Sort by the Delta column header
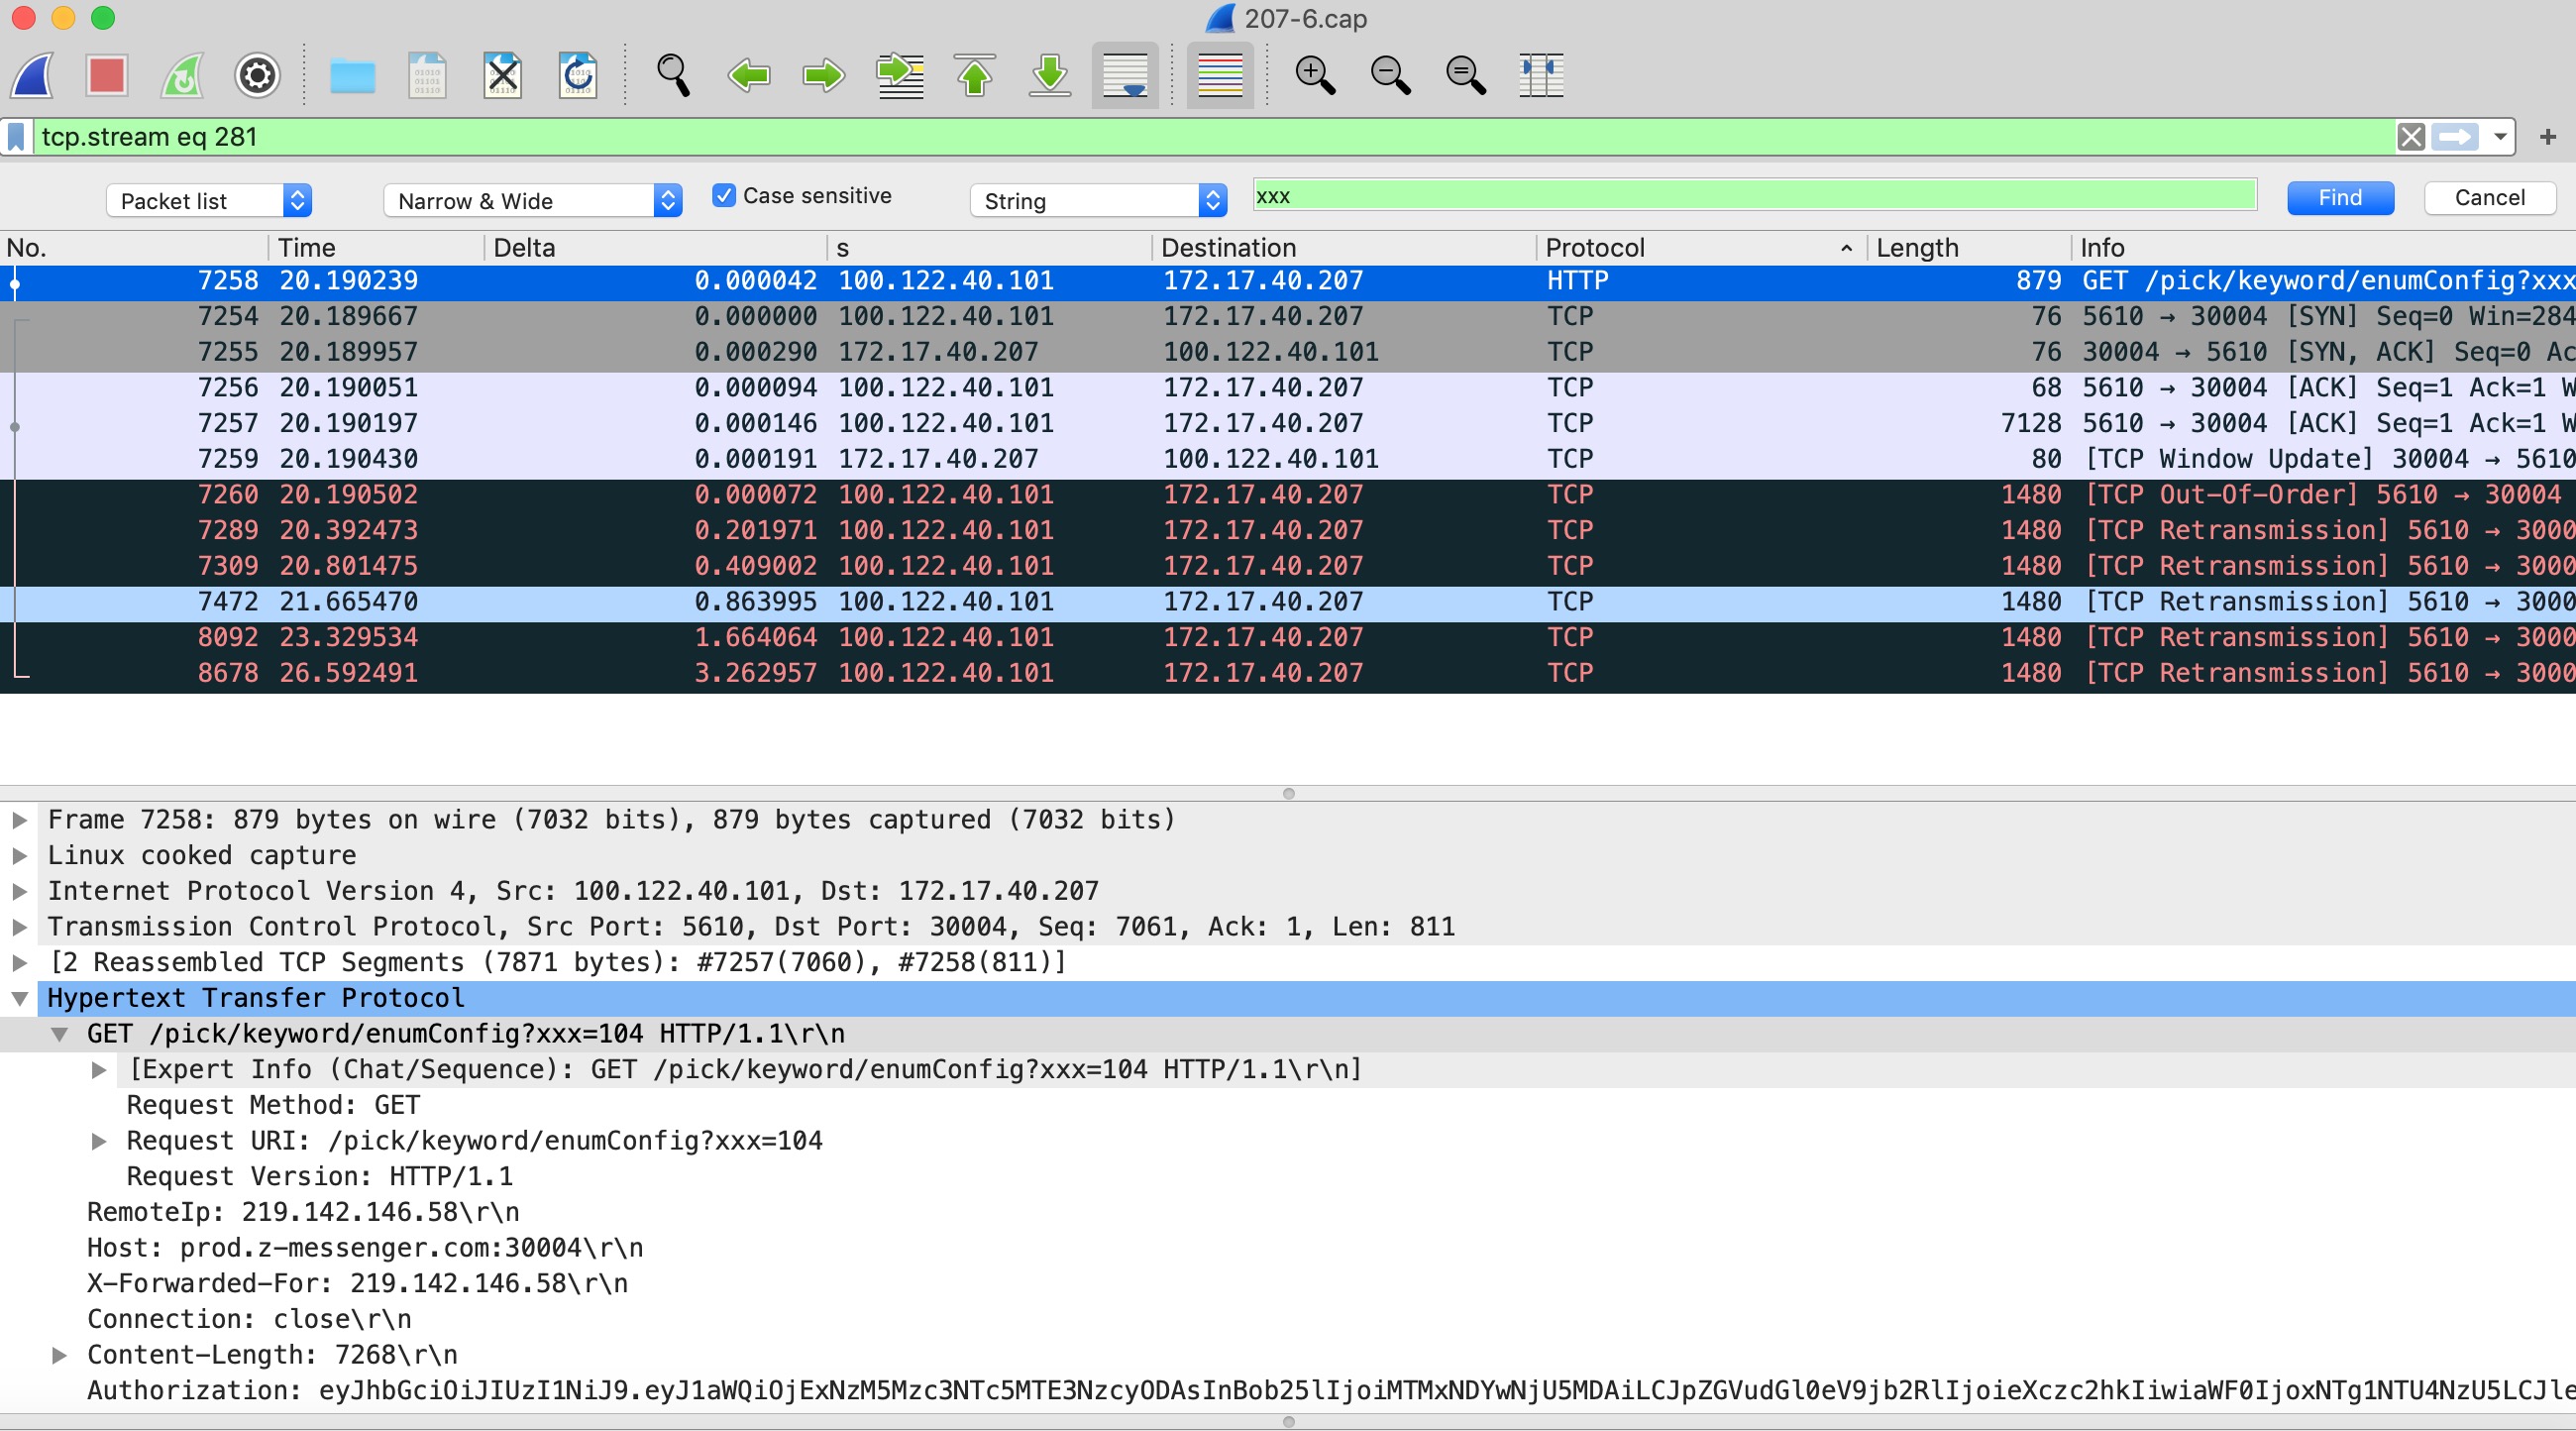2576x1431 pixels. (x=656, y=248)
